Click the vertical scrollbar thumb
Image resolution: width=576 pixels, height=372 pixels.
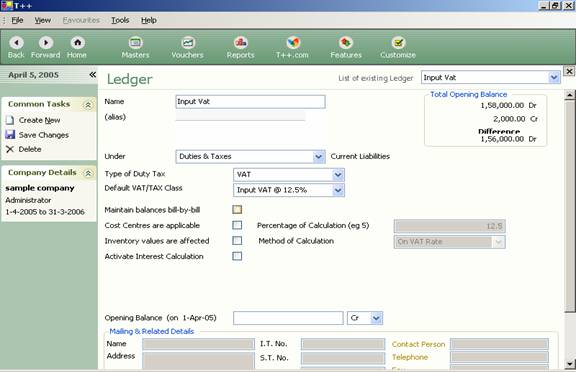[x=570, y=206]
